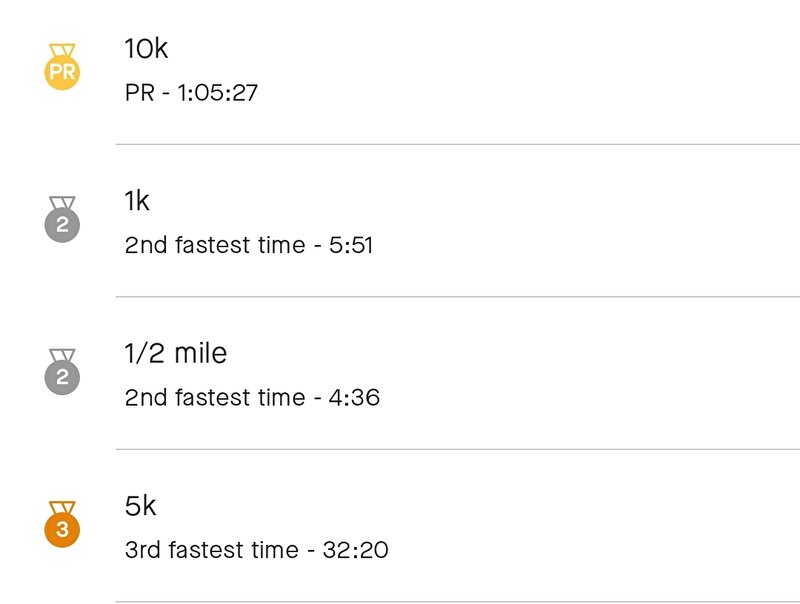Click the ribbon atop the gold PR medal
This screenshot has width=800, height=604.
click(x=62, y=50)
